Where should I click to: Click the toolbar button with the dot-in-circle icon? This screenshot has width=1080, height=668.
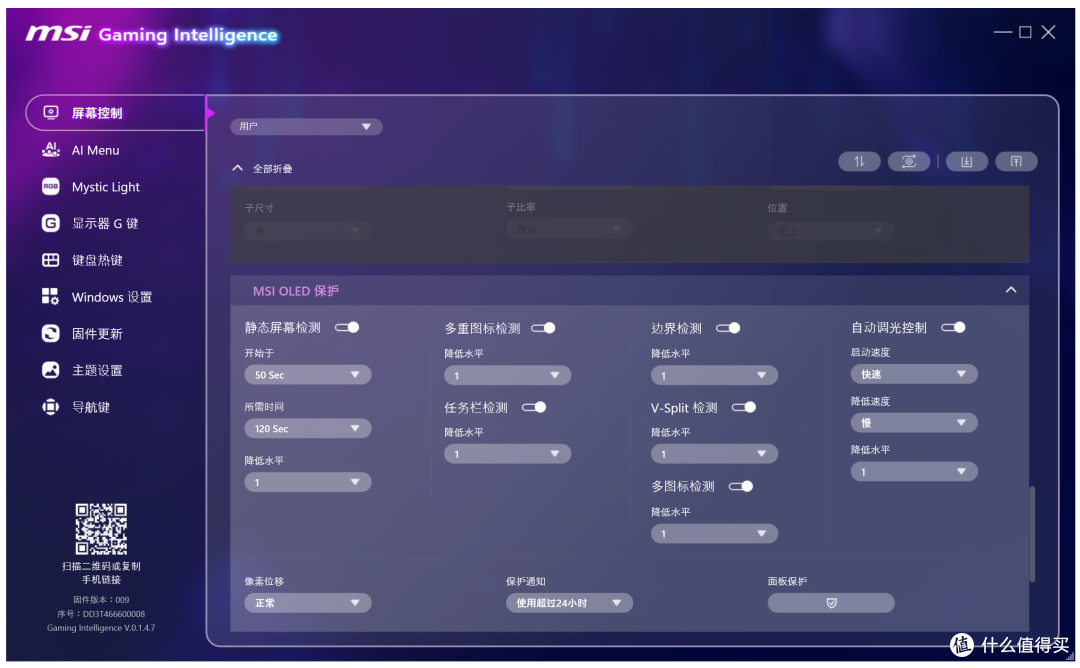[908, 161]
